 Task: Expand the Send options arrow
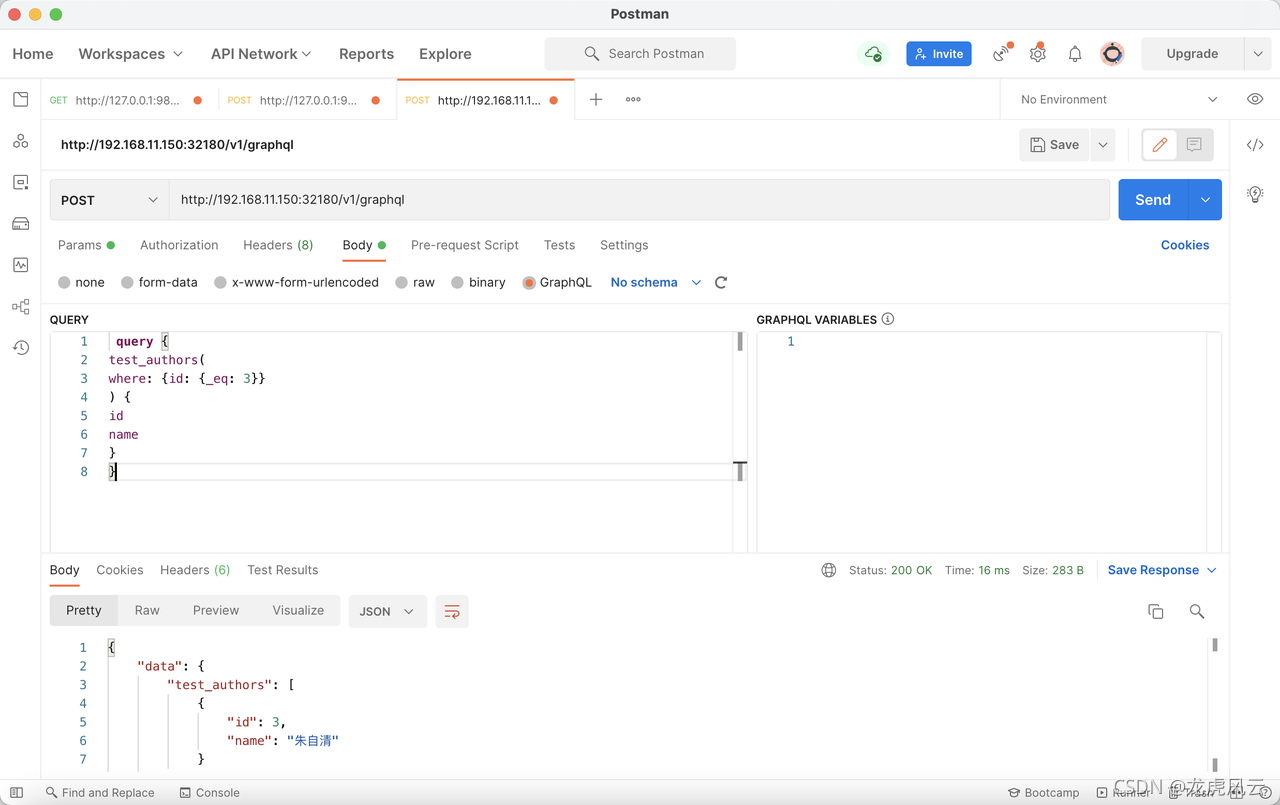1205,200
